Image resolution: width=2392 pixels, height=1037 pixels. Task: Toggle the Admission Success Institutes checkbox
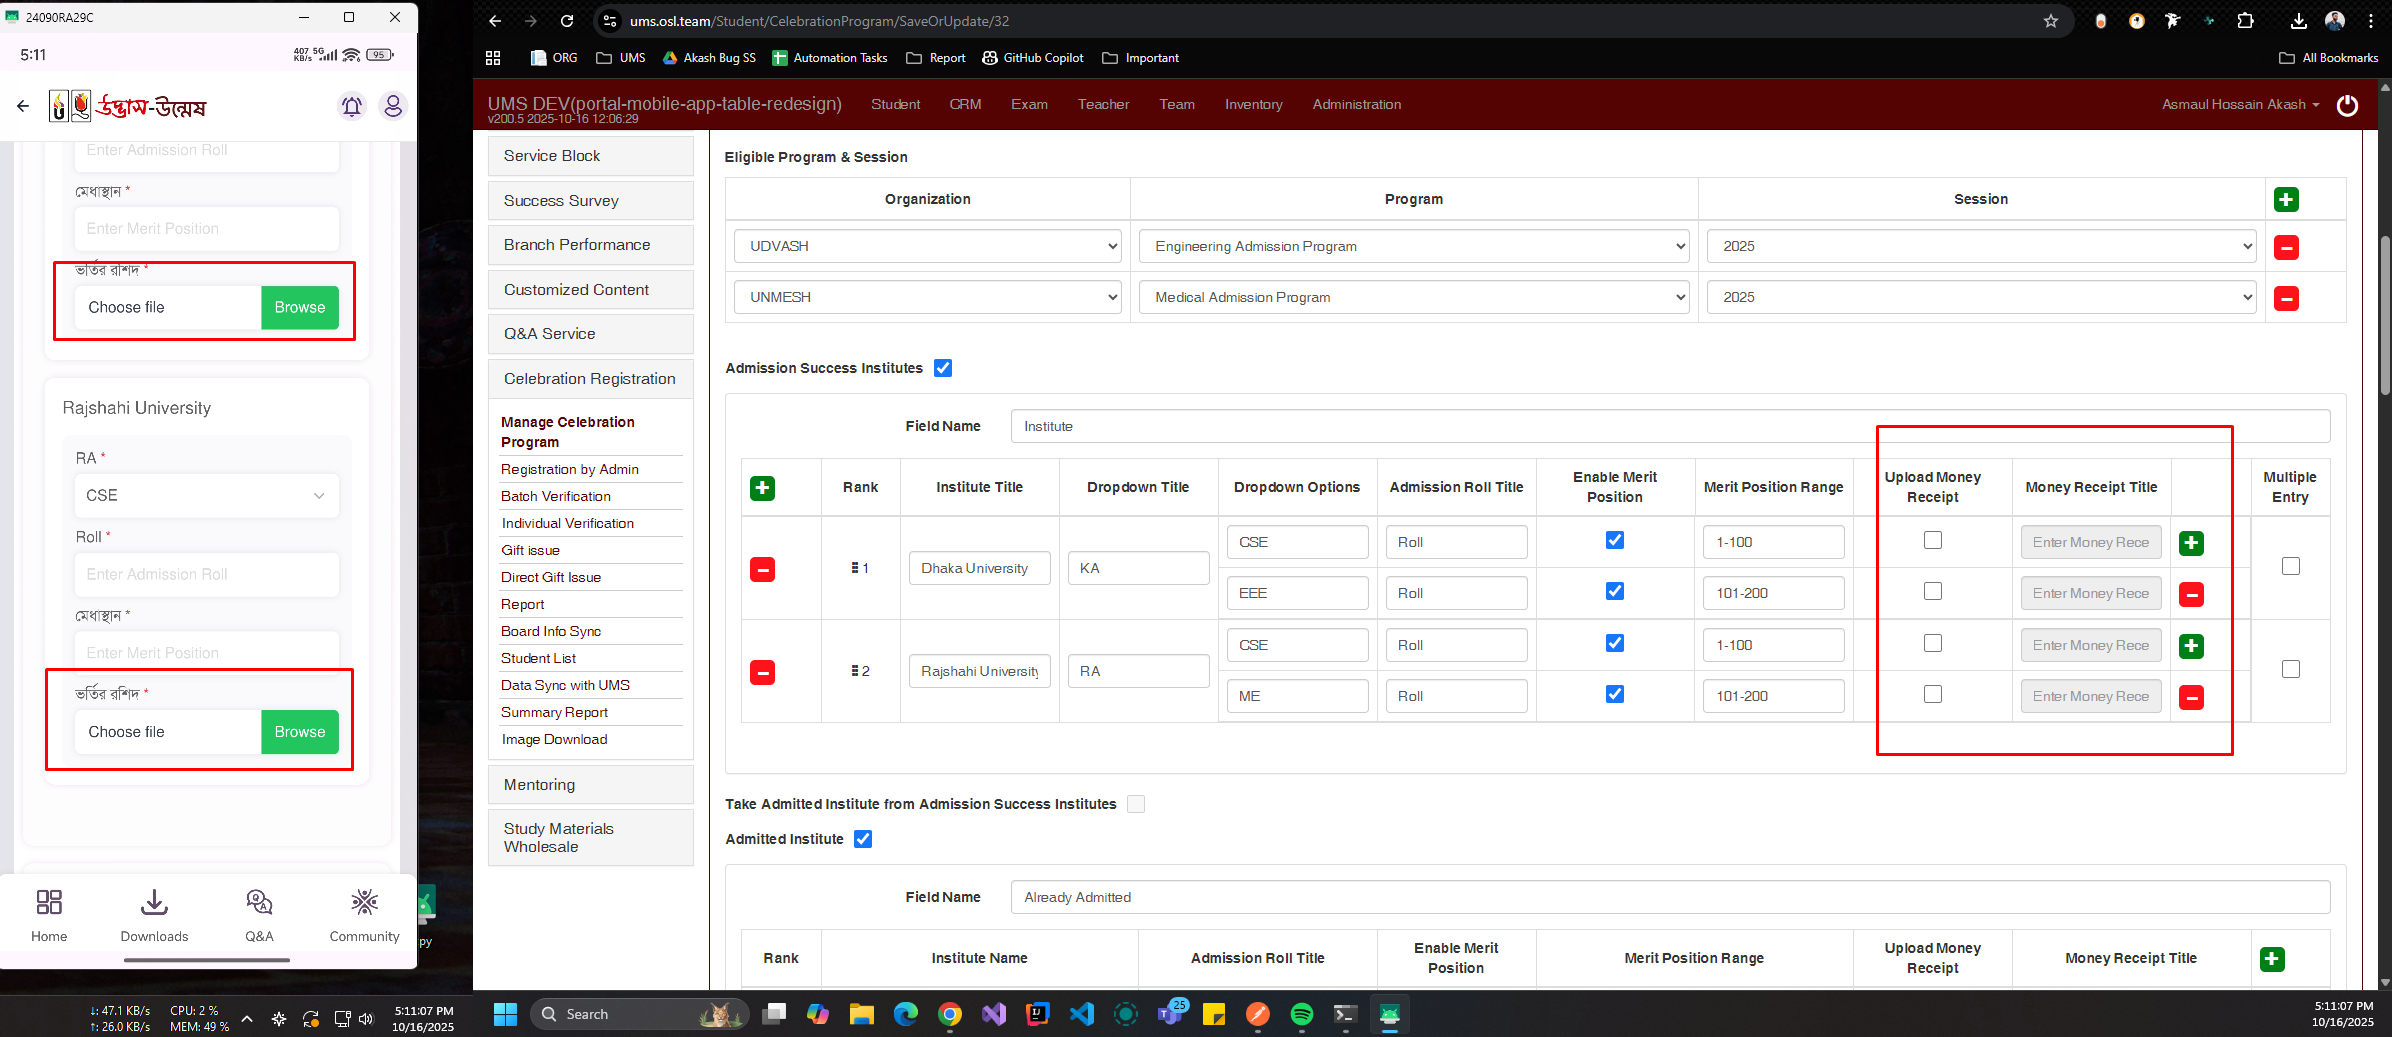click(942, 368)
